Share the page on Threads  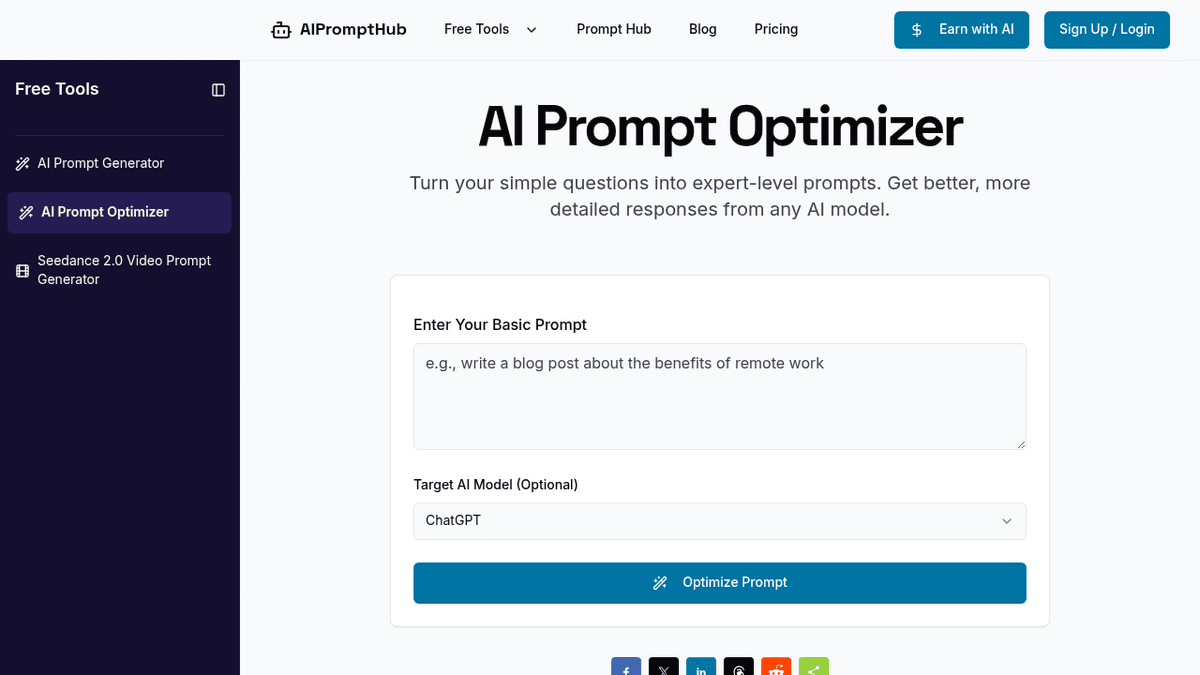739,668
